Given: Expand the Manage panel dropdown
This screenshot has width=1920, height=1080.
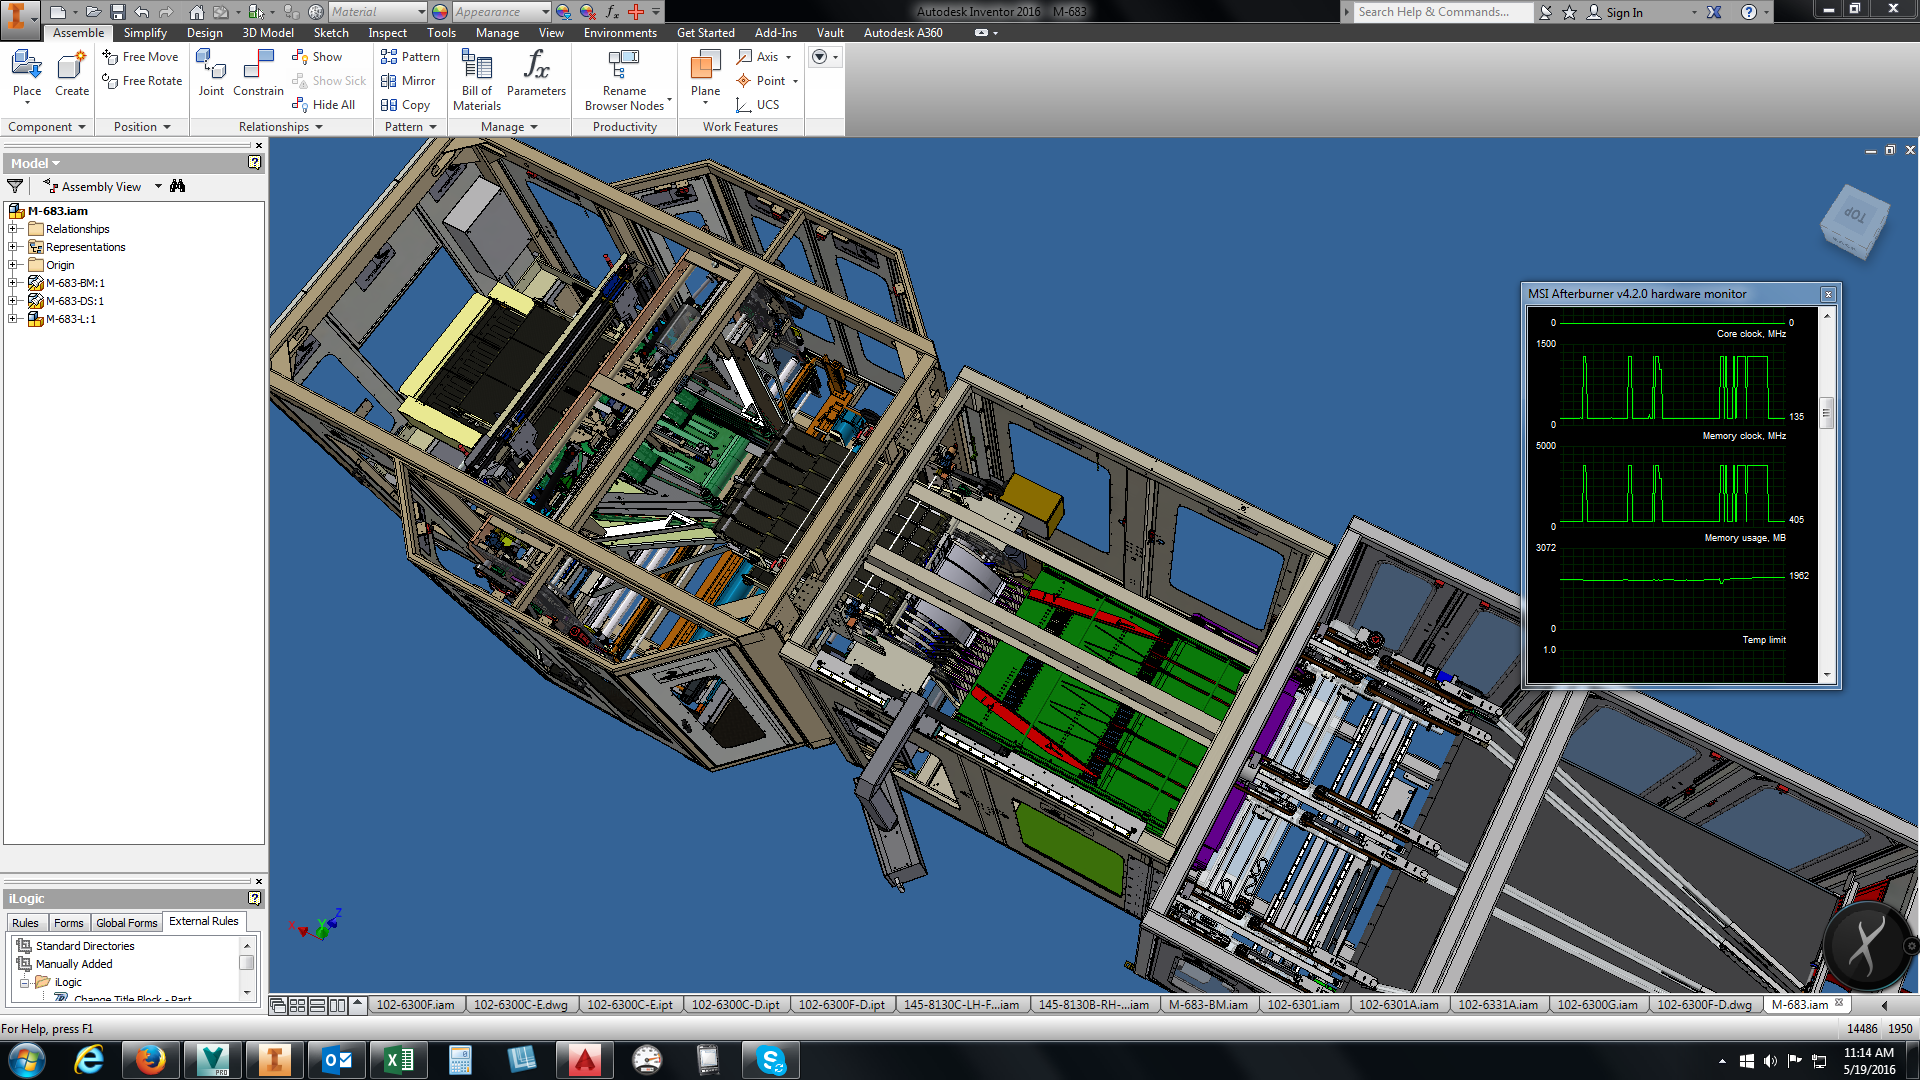Looking at the screenshot, I should point(509,127).
